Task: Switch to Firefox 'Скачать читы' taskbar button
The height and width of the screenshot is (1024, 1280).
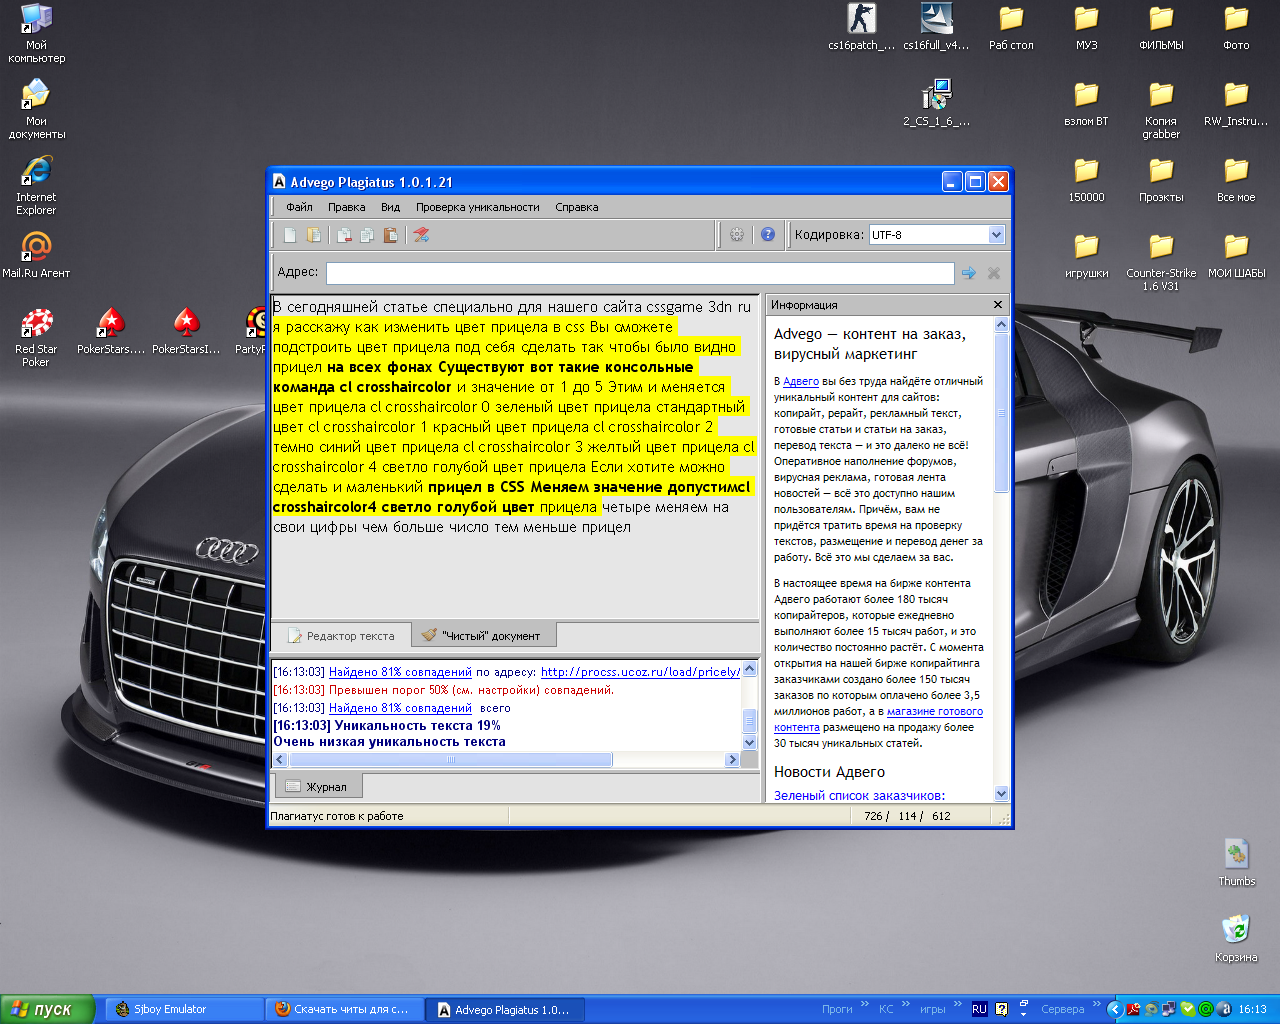Action: click(x=343, y=1009)
